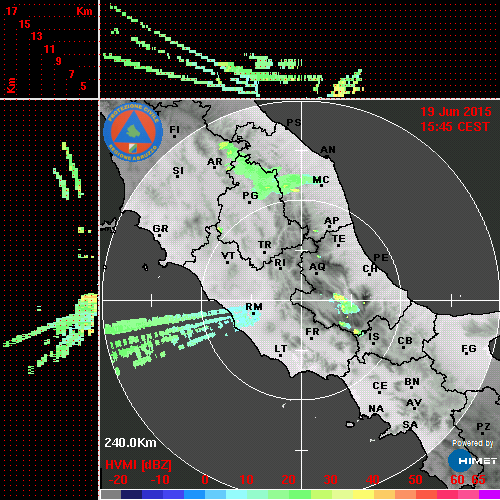Click the yellow storm cell near IS

point(357,332)
